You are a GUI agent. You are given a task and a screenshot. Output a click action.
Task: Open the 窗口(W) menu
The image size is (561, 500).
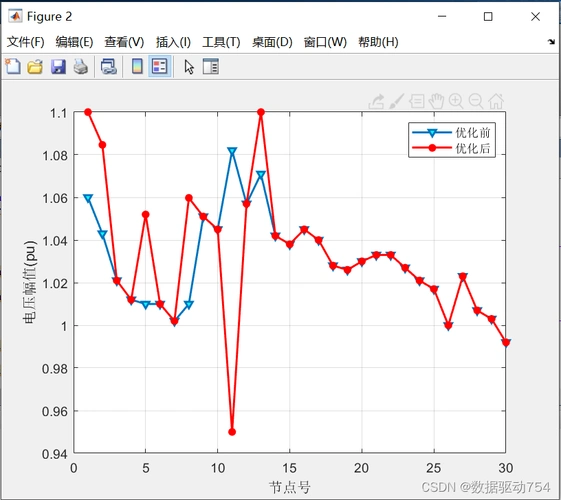[x=325, y=42]
